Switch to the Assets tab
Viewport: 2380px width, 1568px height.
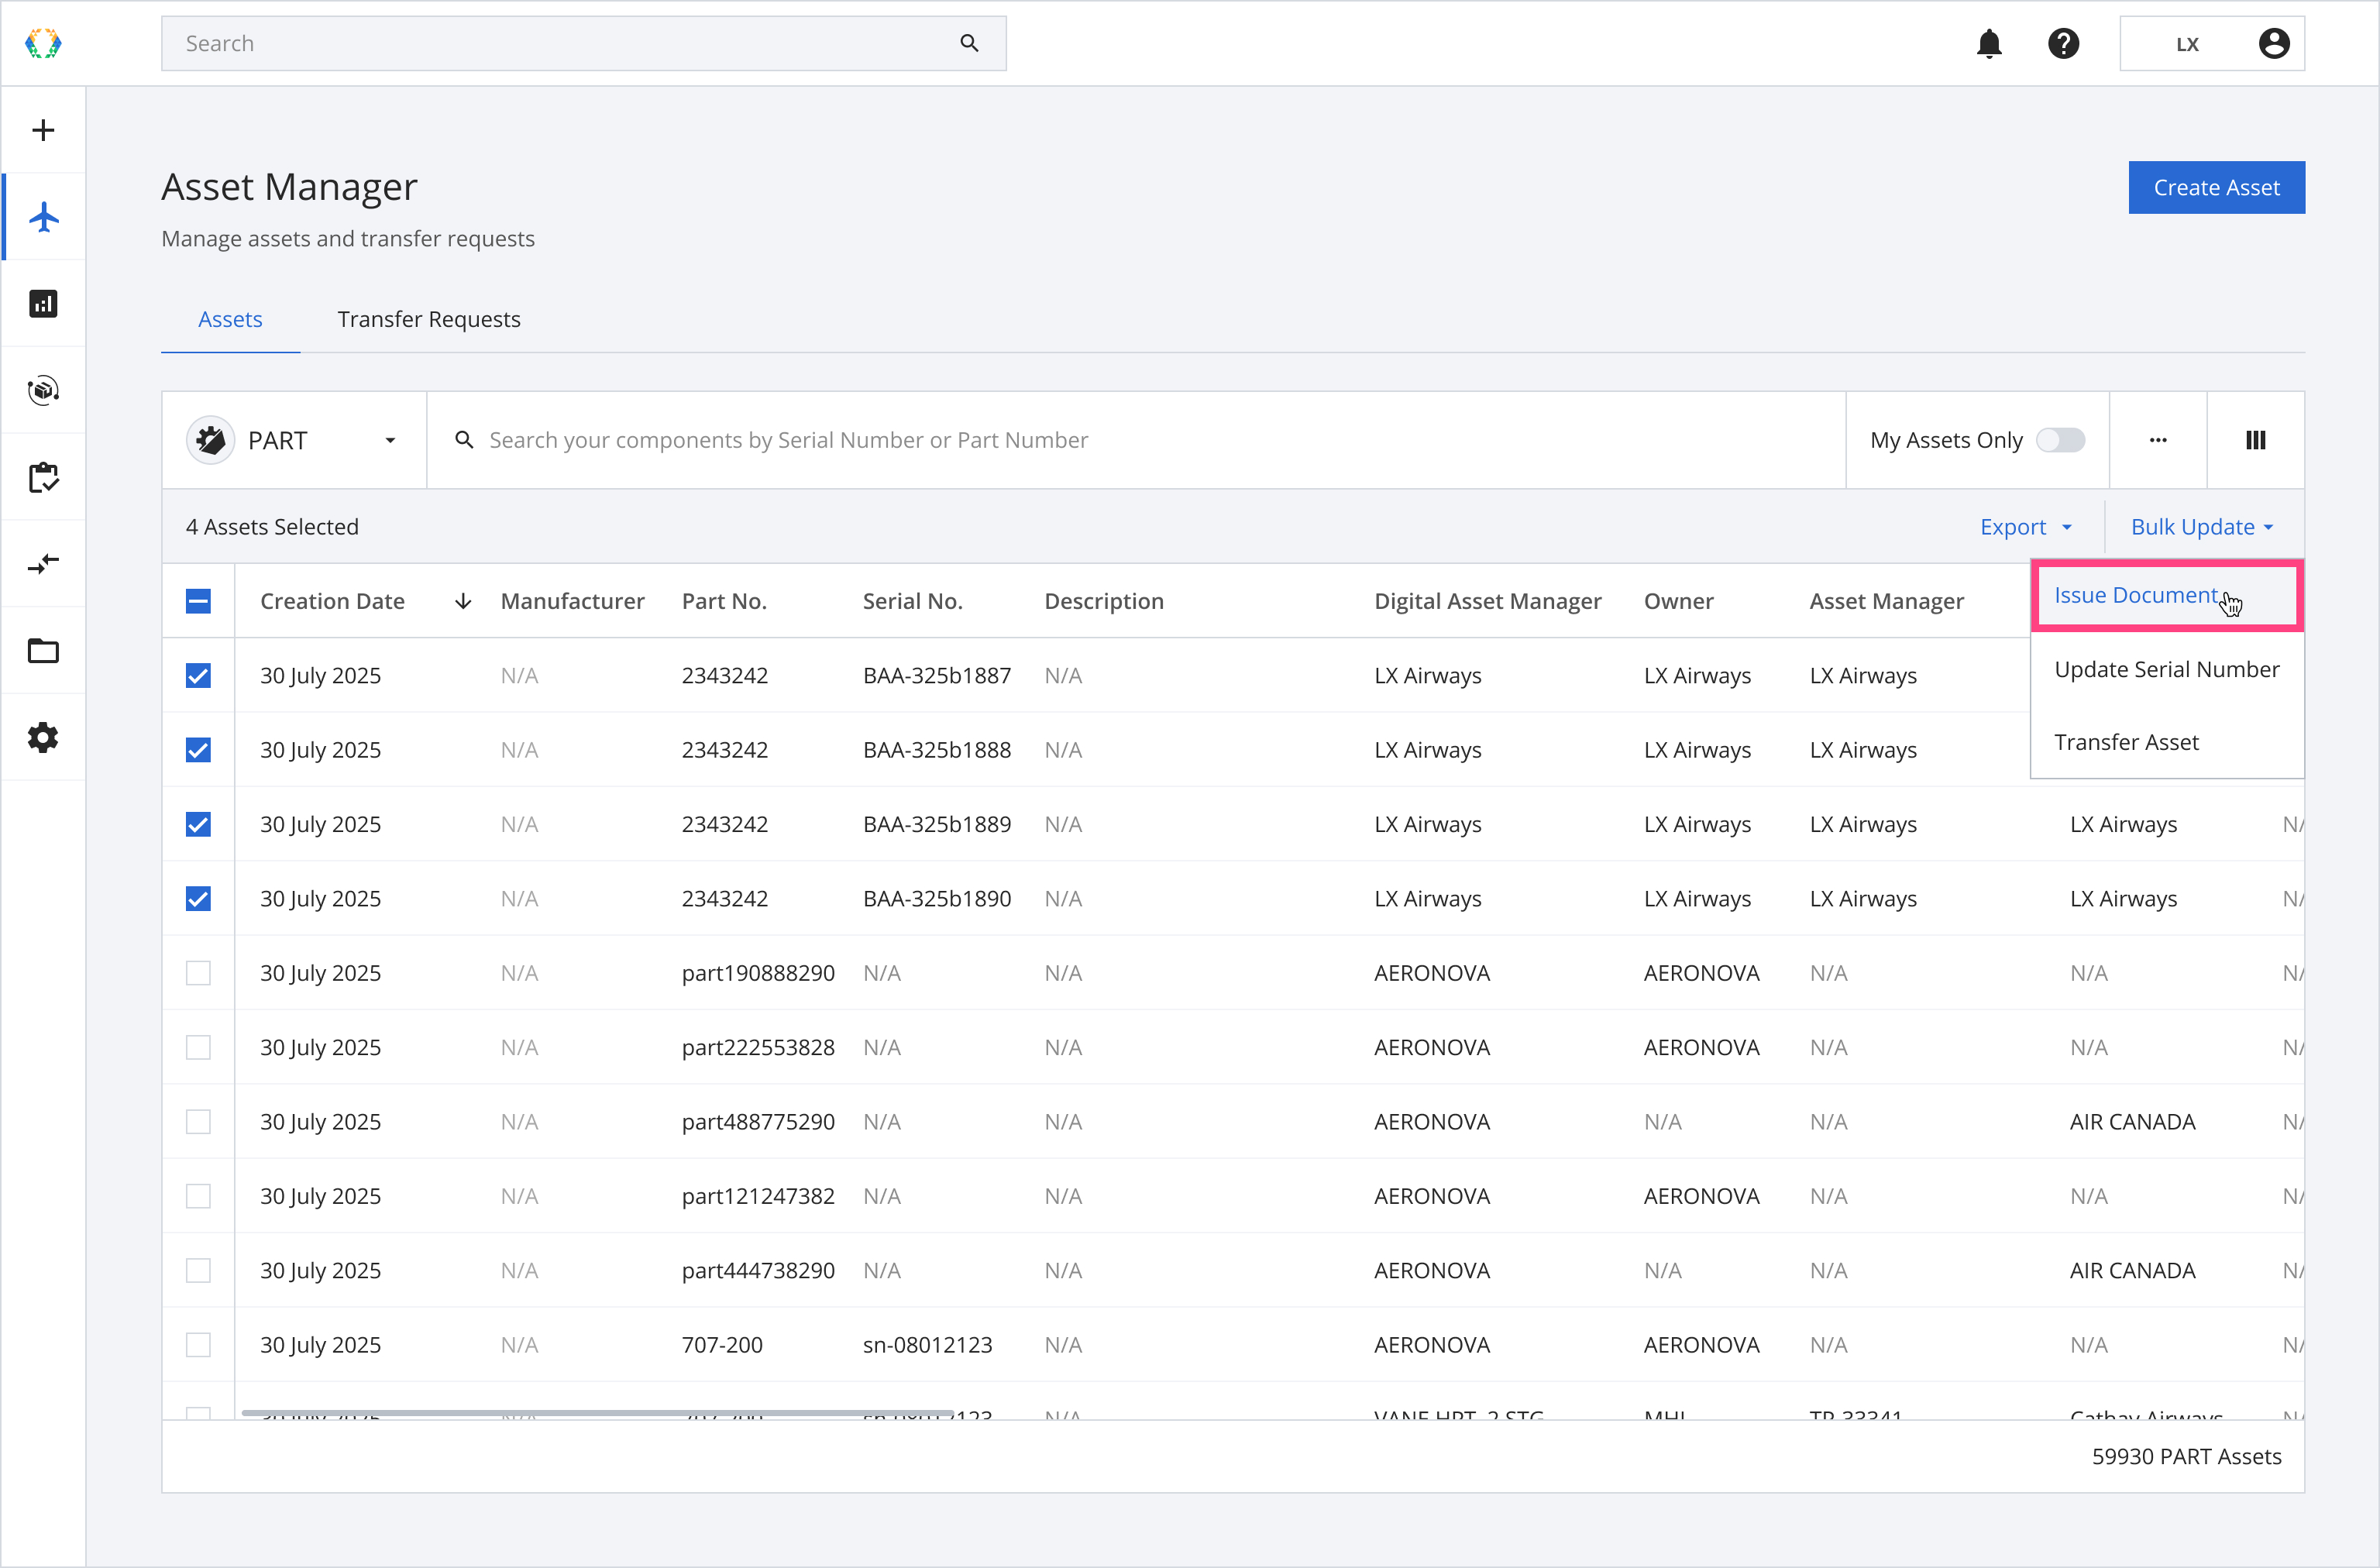tap(230, 319)
